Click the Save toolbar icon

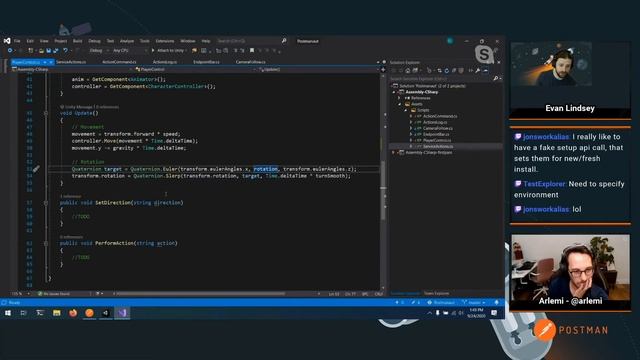pos(48,51)
